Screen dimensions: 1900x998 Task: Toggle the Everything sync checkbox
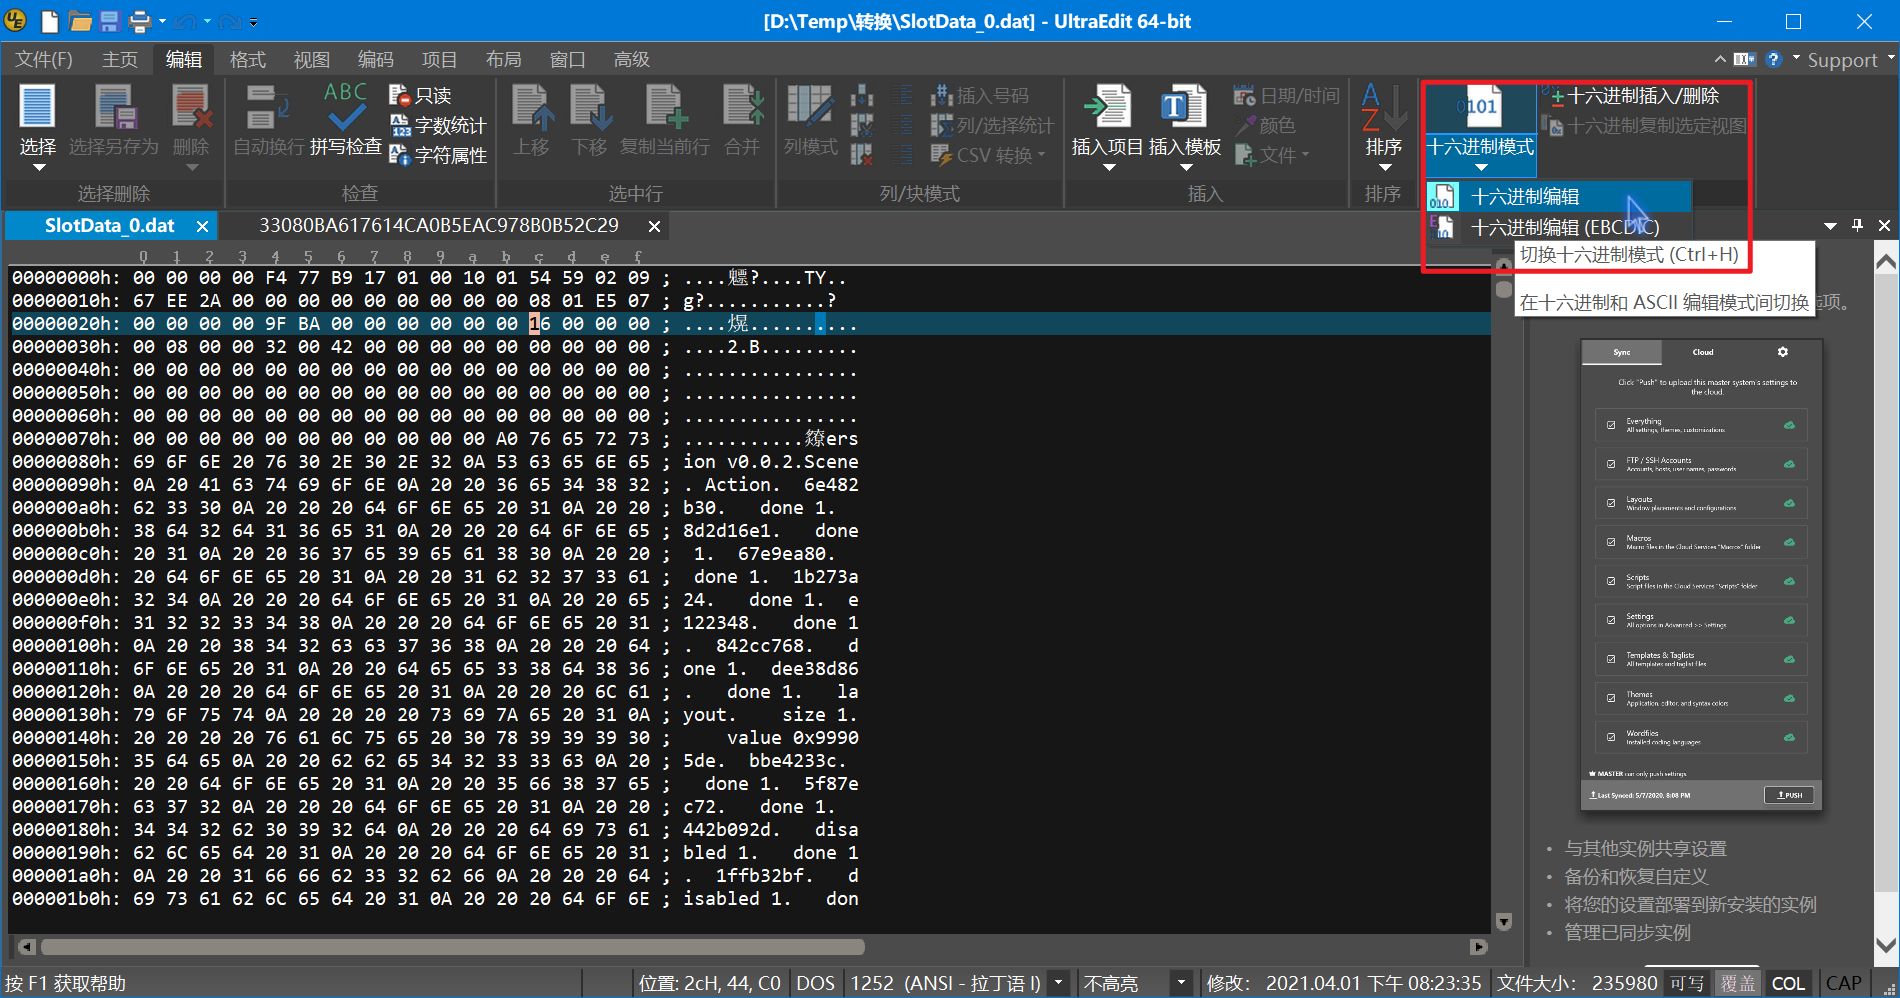[1611, 425]
